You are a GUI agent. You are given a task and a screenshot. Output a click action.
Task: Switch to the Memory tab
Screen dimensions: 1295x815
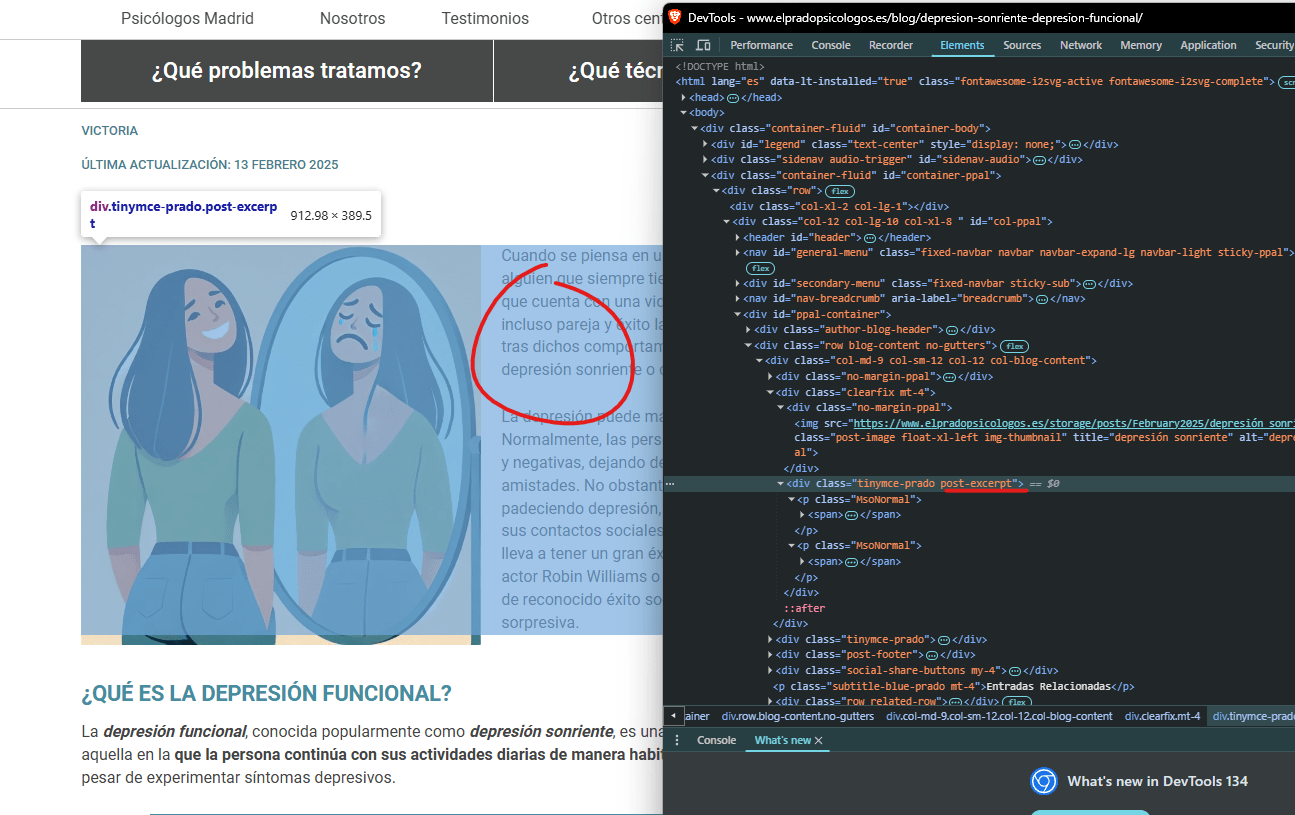(x=1141, y=45)
